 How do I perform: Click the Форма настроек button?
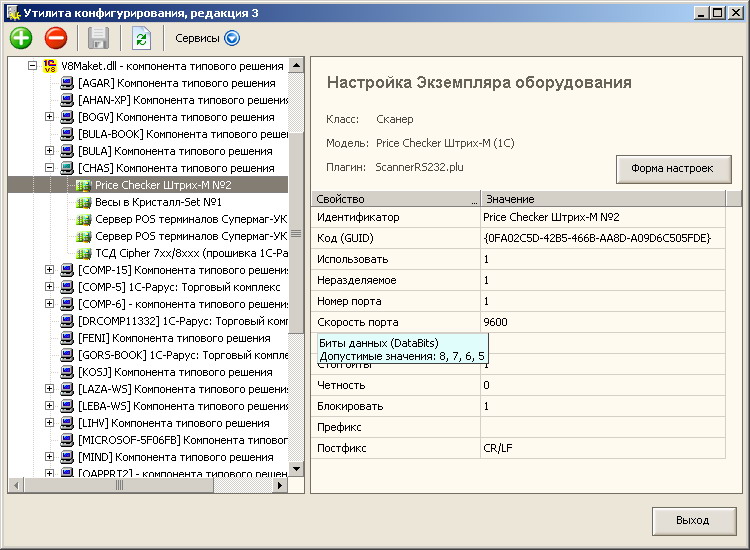(672, 168)
